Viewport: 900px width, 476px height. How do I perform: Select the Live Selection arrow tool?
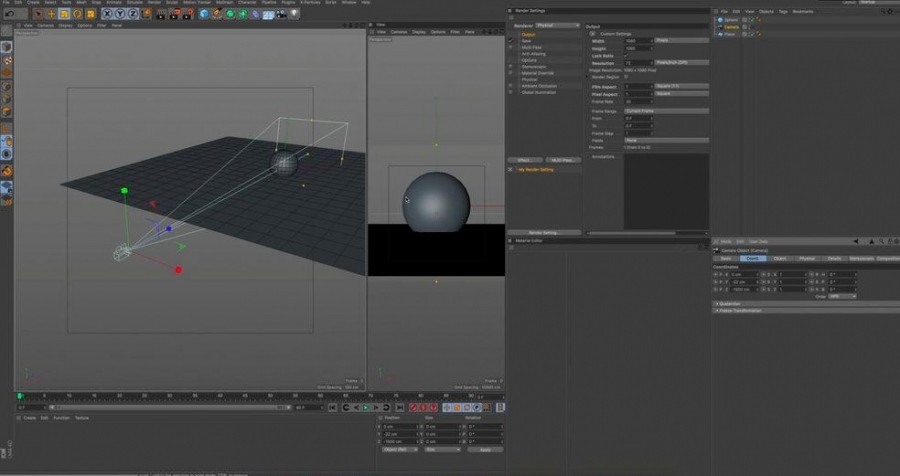tap(38, 13)
